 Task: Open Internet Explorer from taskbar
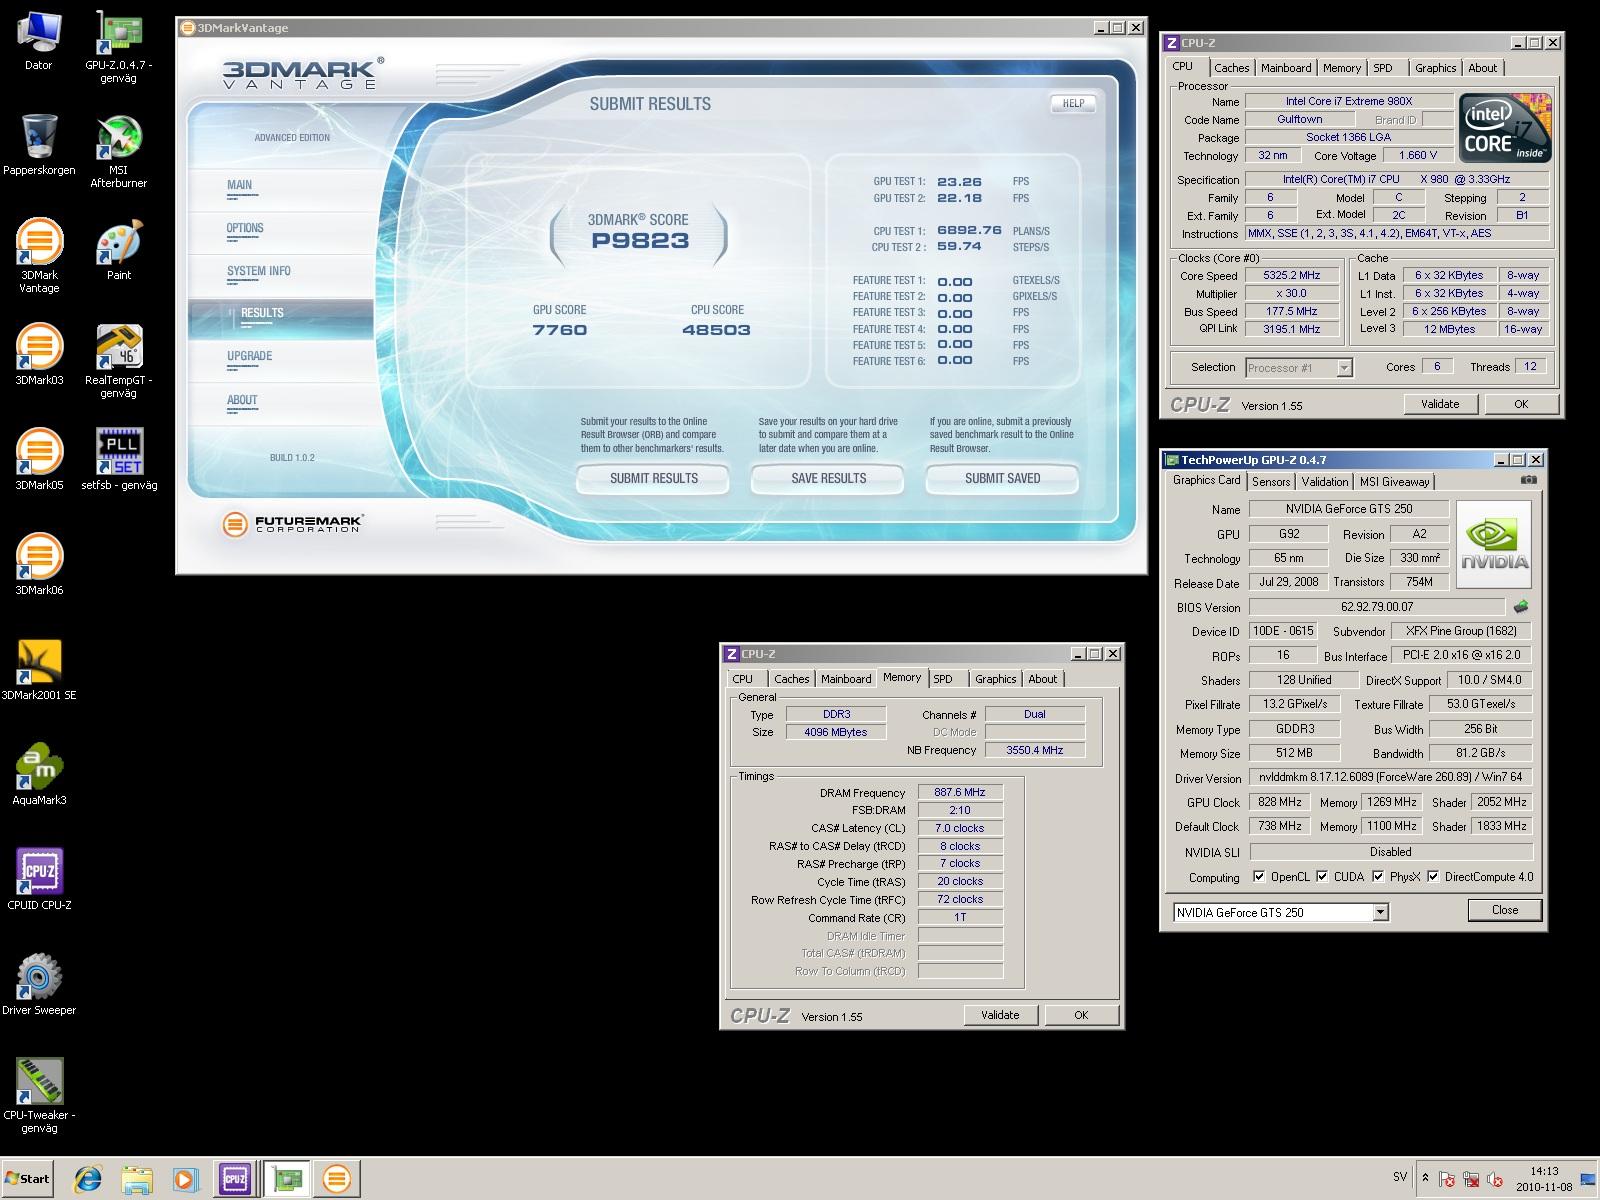pyautogui.click(x=88, y=1179)
